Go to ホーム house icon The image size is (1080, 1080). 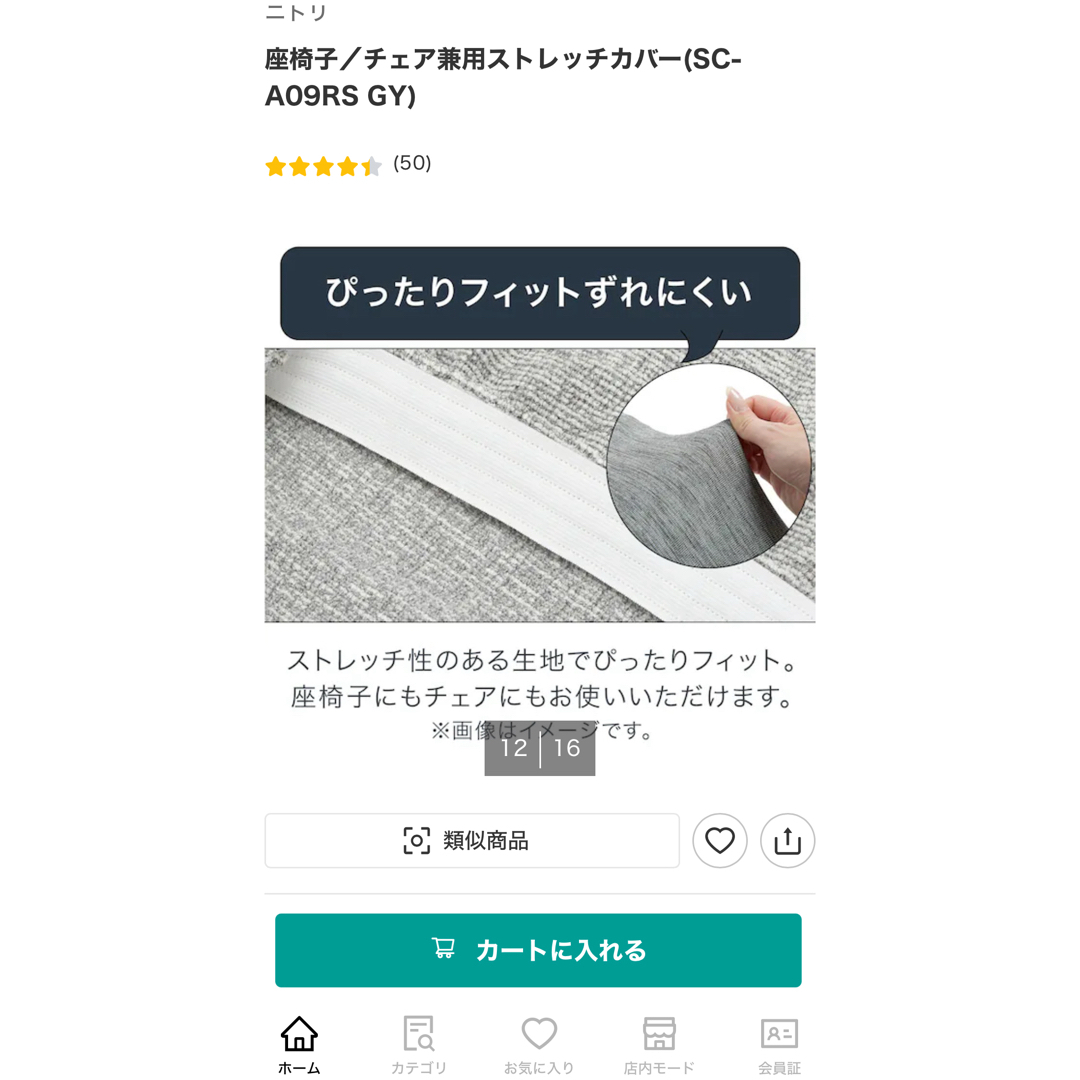(x=299, y=1033)
